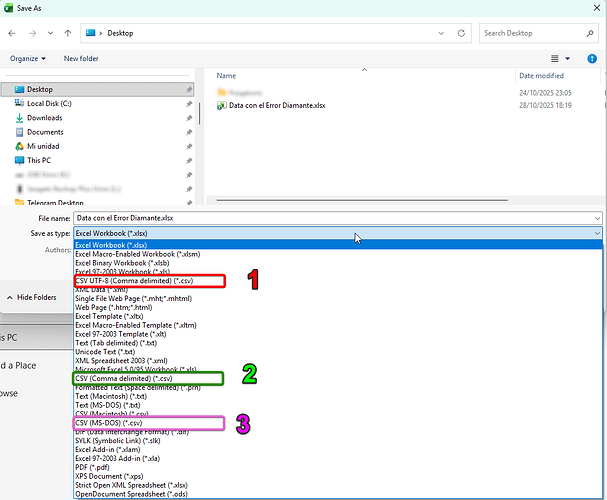Select Local Disk (C:) in sidebar
Screen dimensions: 607x500
point(49,103)
